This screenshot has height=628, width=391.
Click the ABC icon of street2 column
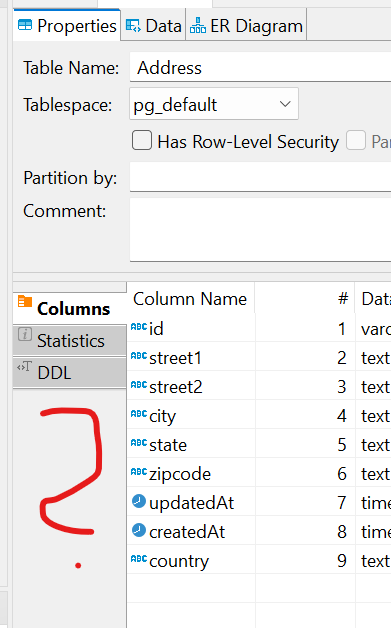click(x=139, y=385)
